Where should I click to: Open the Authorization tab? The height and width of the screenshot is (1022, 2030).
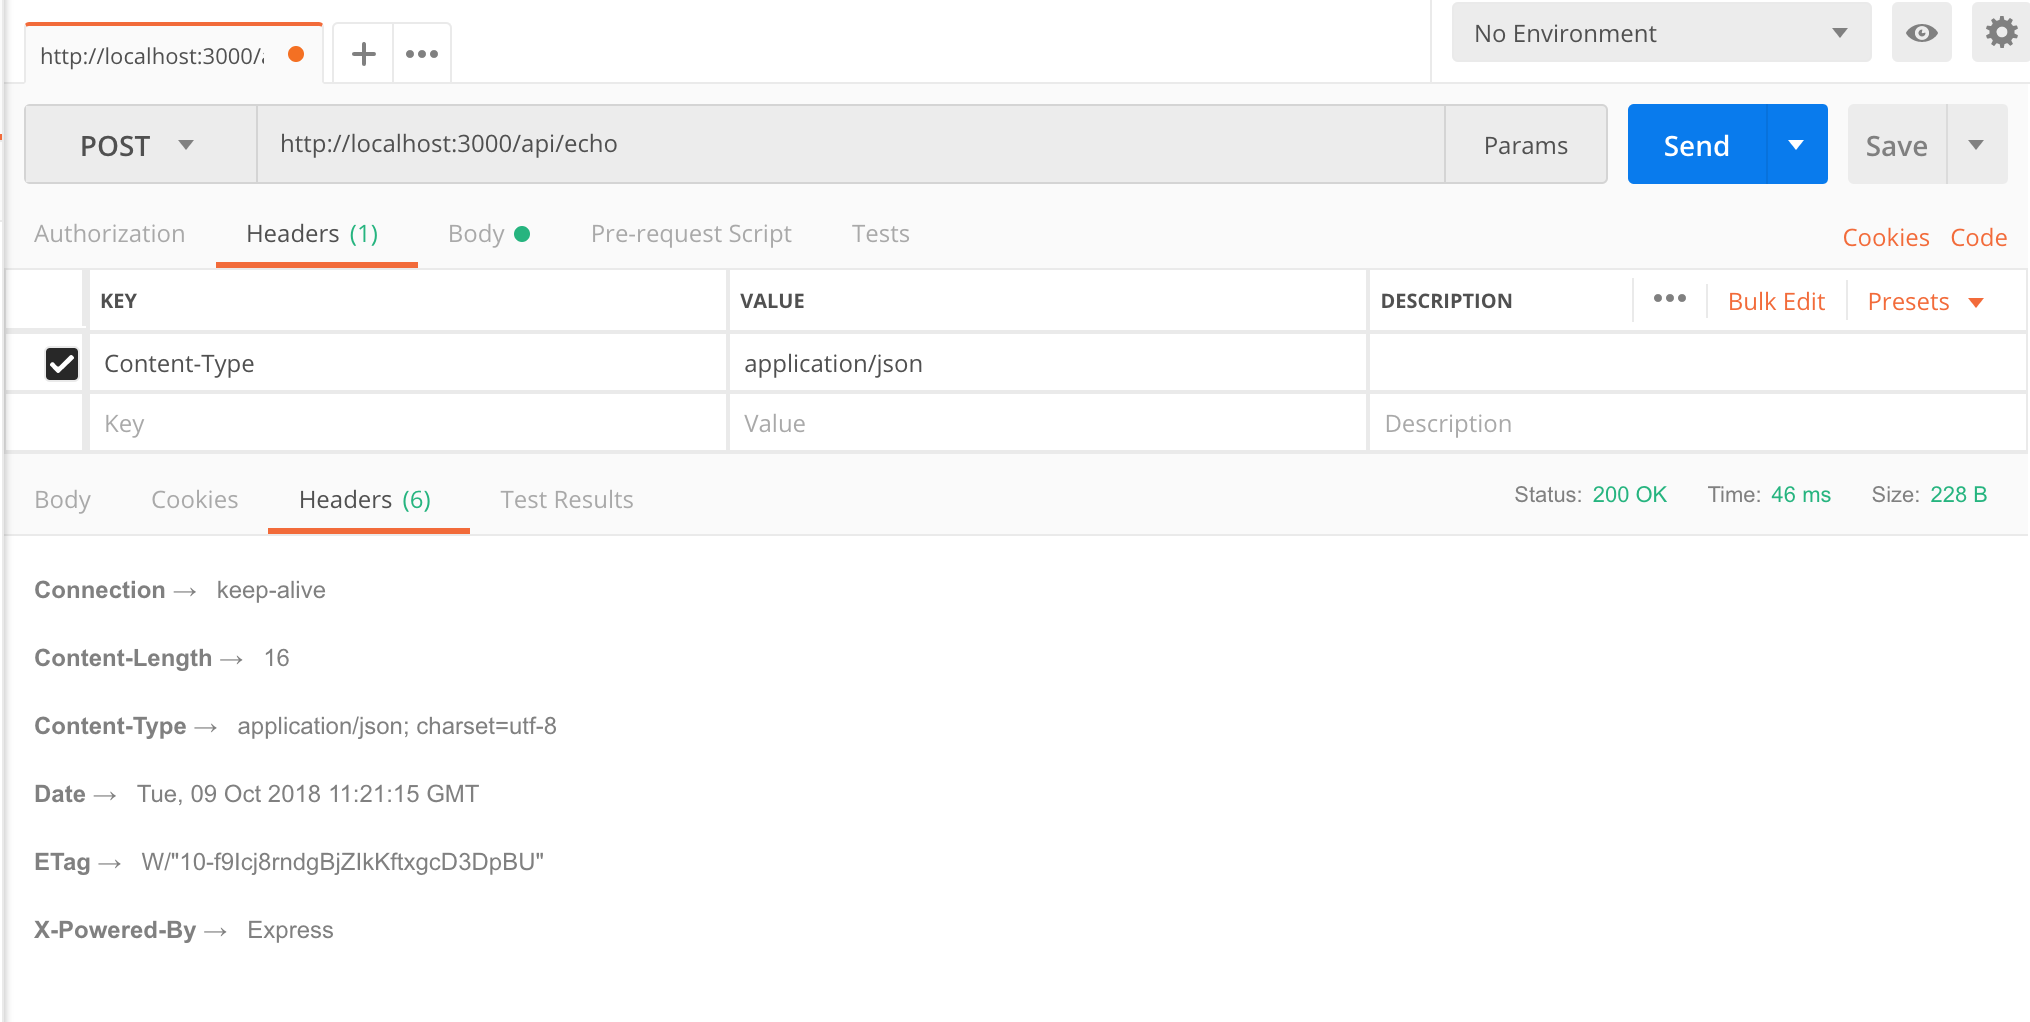(109, 234)
